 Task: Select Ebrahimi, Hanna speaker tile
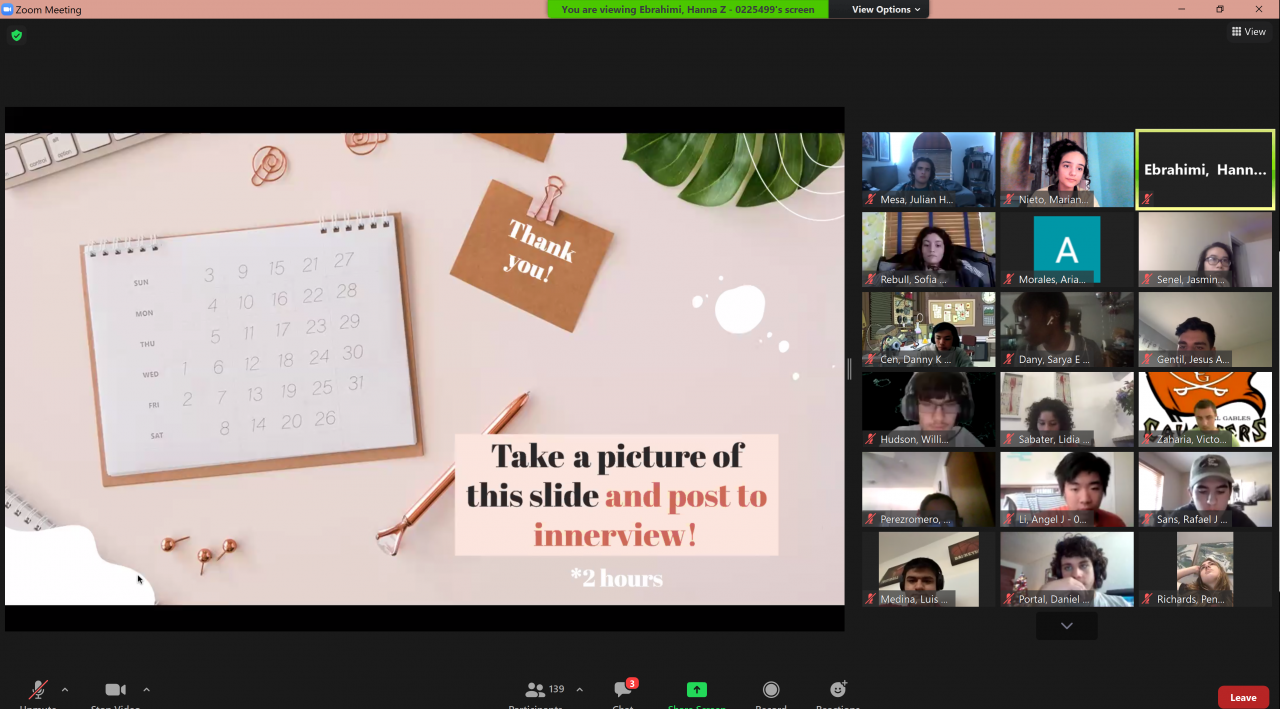click(1205, 170)
